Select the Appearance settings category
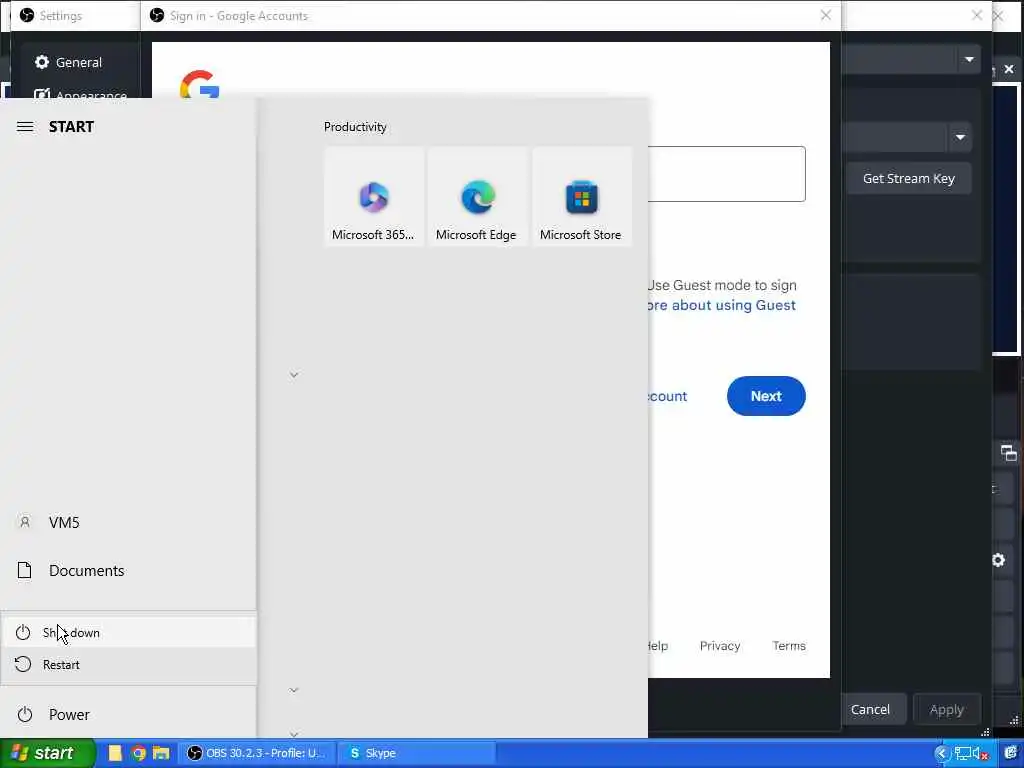1024x768 pixels. 80,95
